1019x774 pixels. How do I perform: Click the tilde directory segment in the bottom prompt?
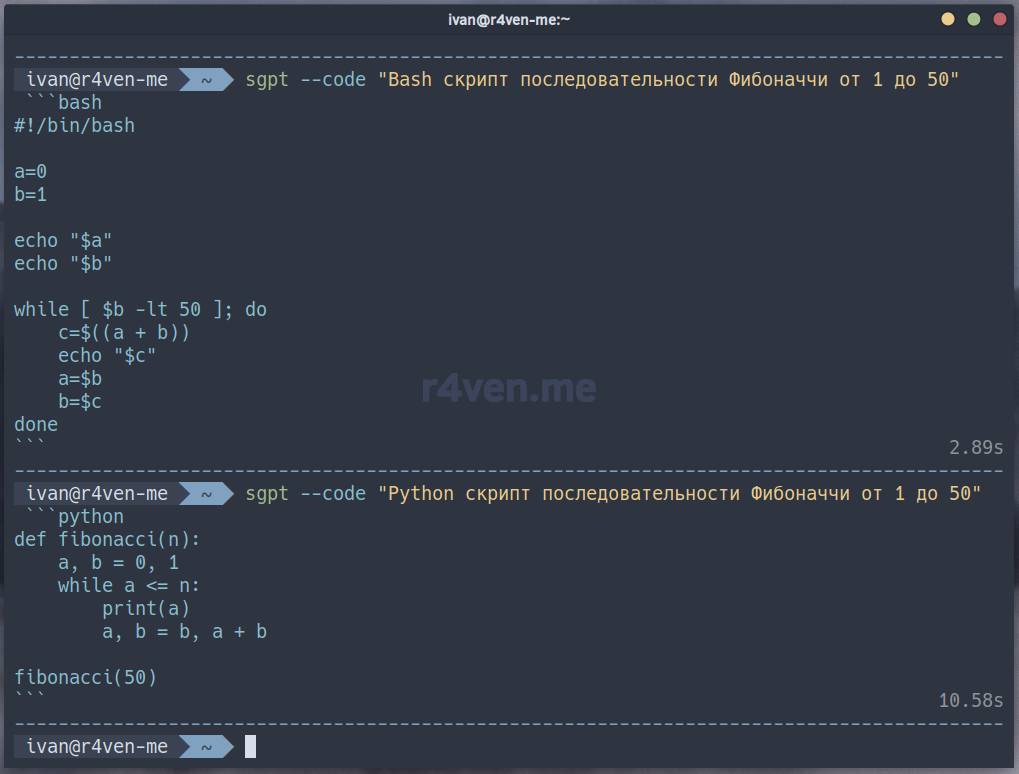click(x=206, y=746)
